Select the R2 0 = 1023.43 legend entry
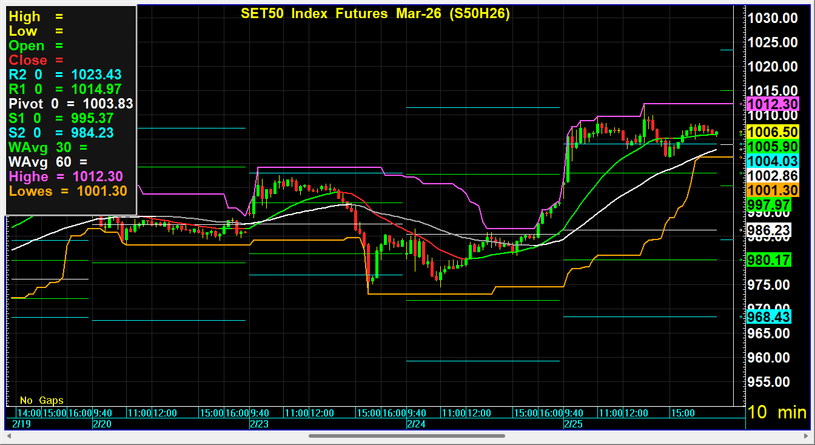Screen dimensions: 815x445 tap(65, 74)
